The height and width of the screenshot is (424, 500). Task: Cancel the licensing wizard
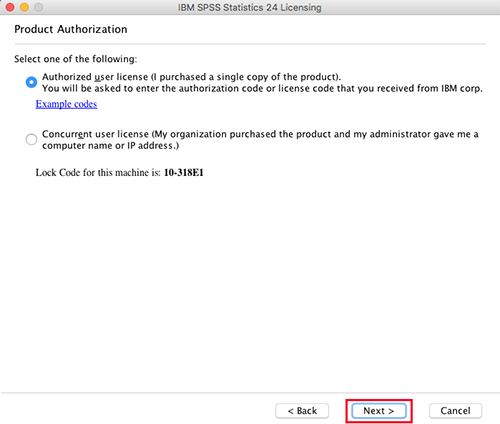tap(455, 411)
